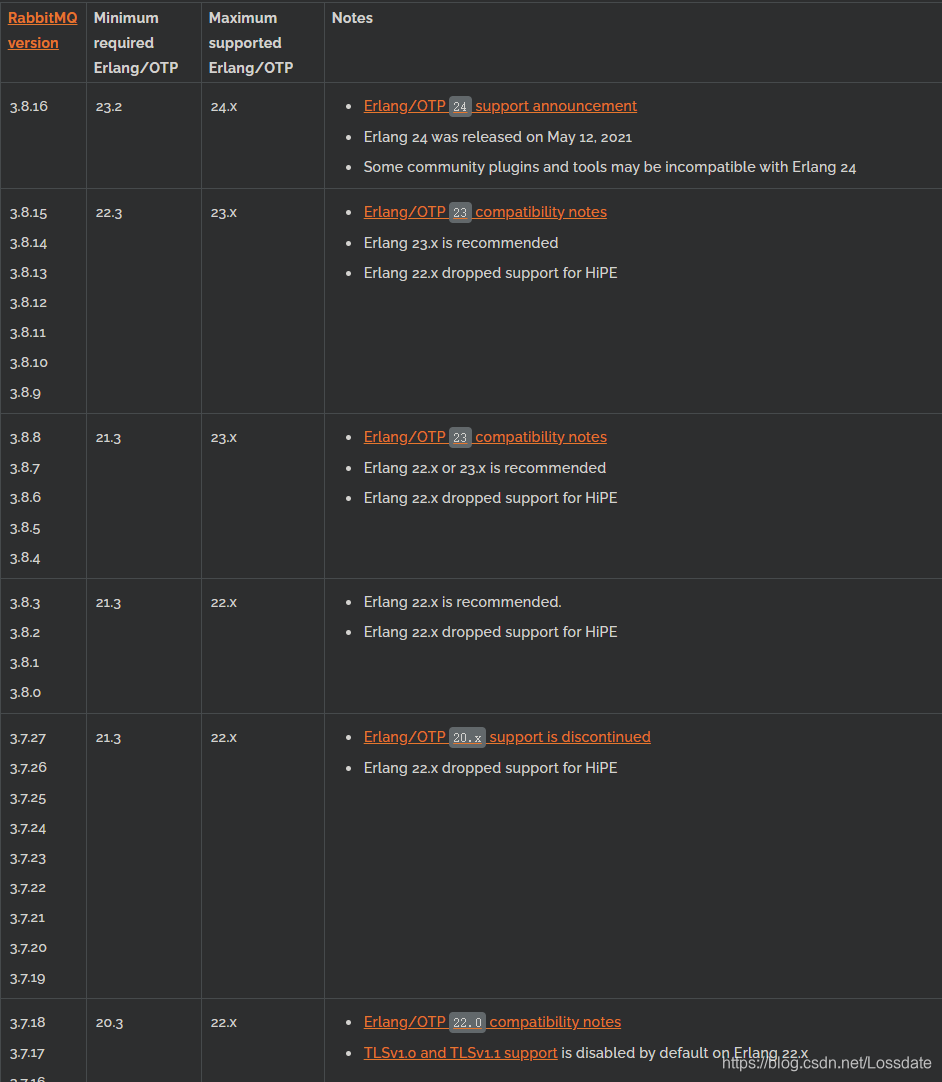Select version 3.8.16 cell

(43, 136)
